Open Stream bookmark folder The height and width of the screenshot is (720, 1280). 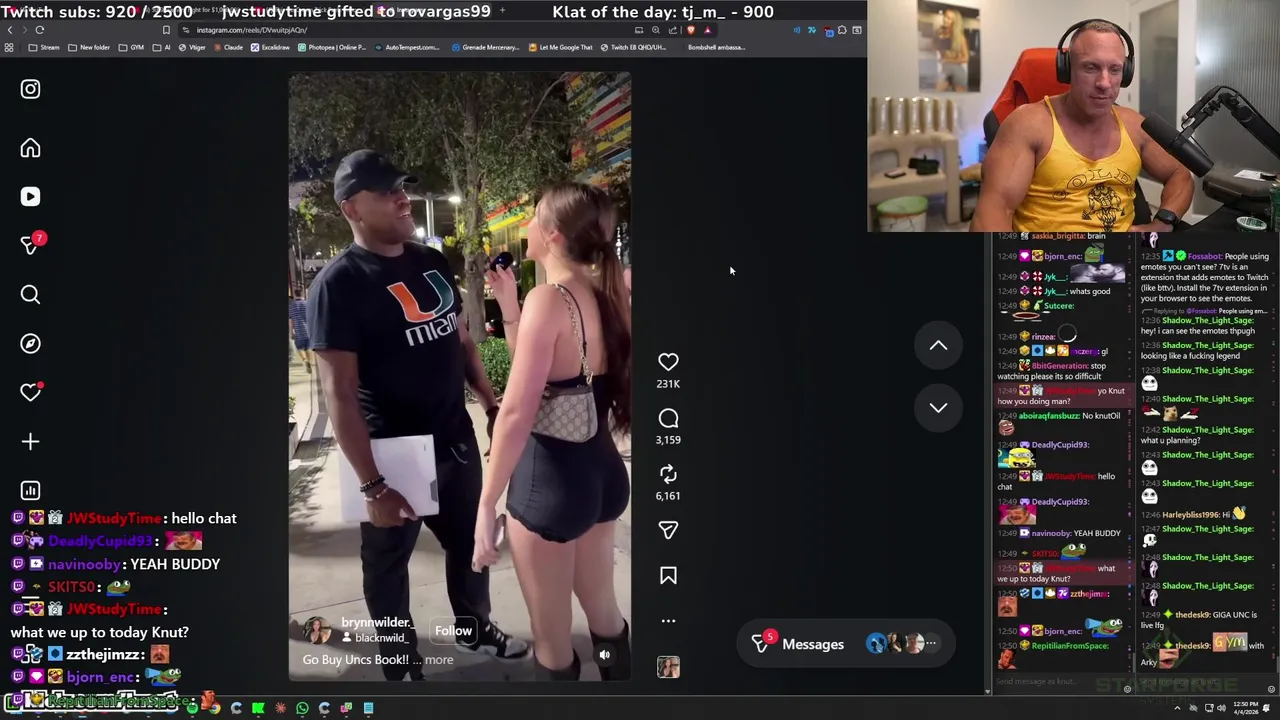(x=44, y=47)
